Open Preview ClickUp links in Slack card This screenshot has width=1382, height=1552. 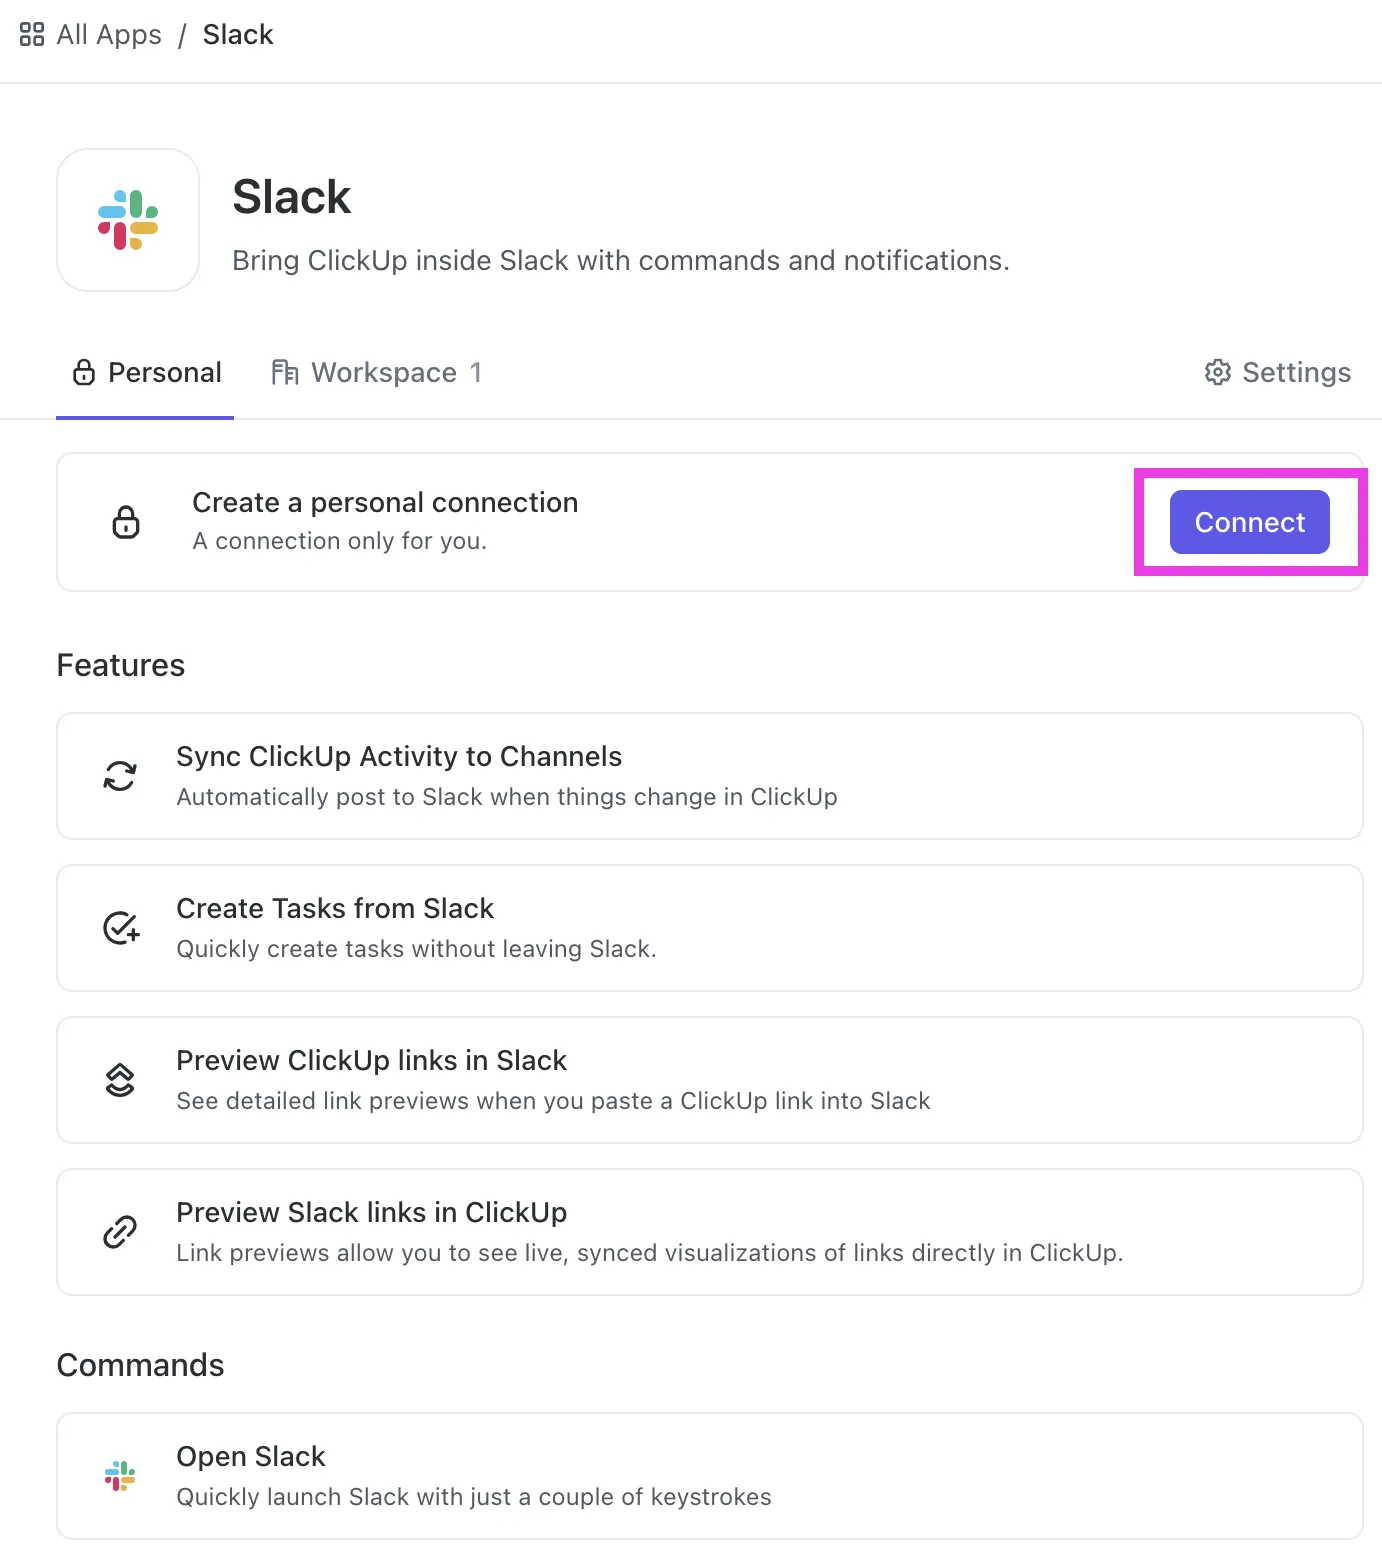[710, 1080]
